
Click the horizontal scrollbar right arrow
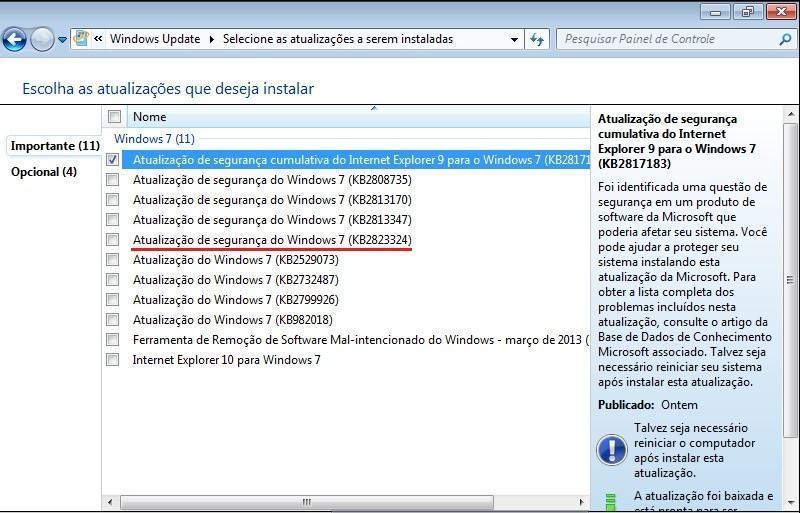(x=581, y=502)
